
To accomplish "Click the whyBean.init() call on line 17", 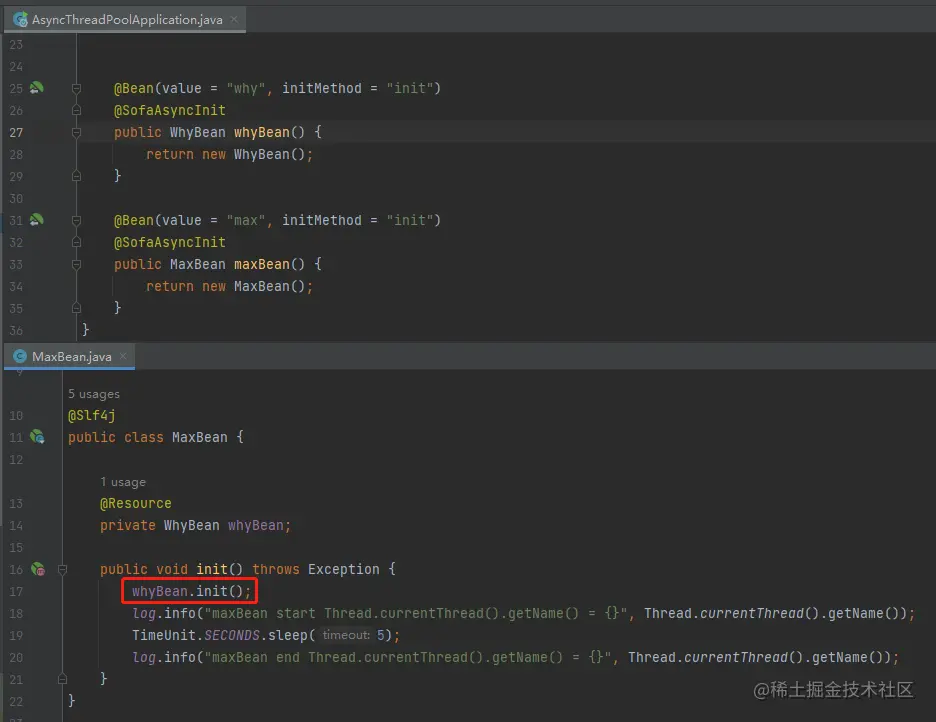I will (189, 591).
